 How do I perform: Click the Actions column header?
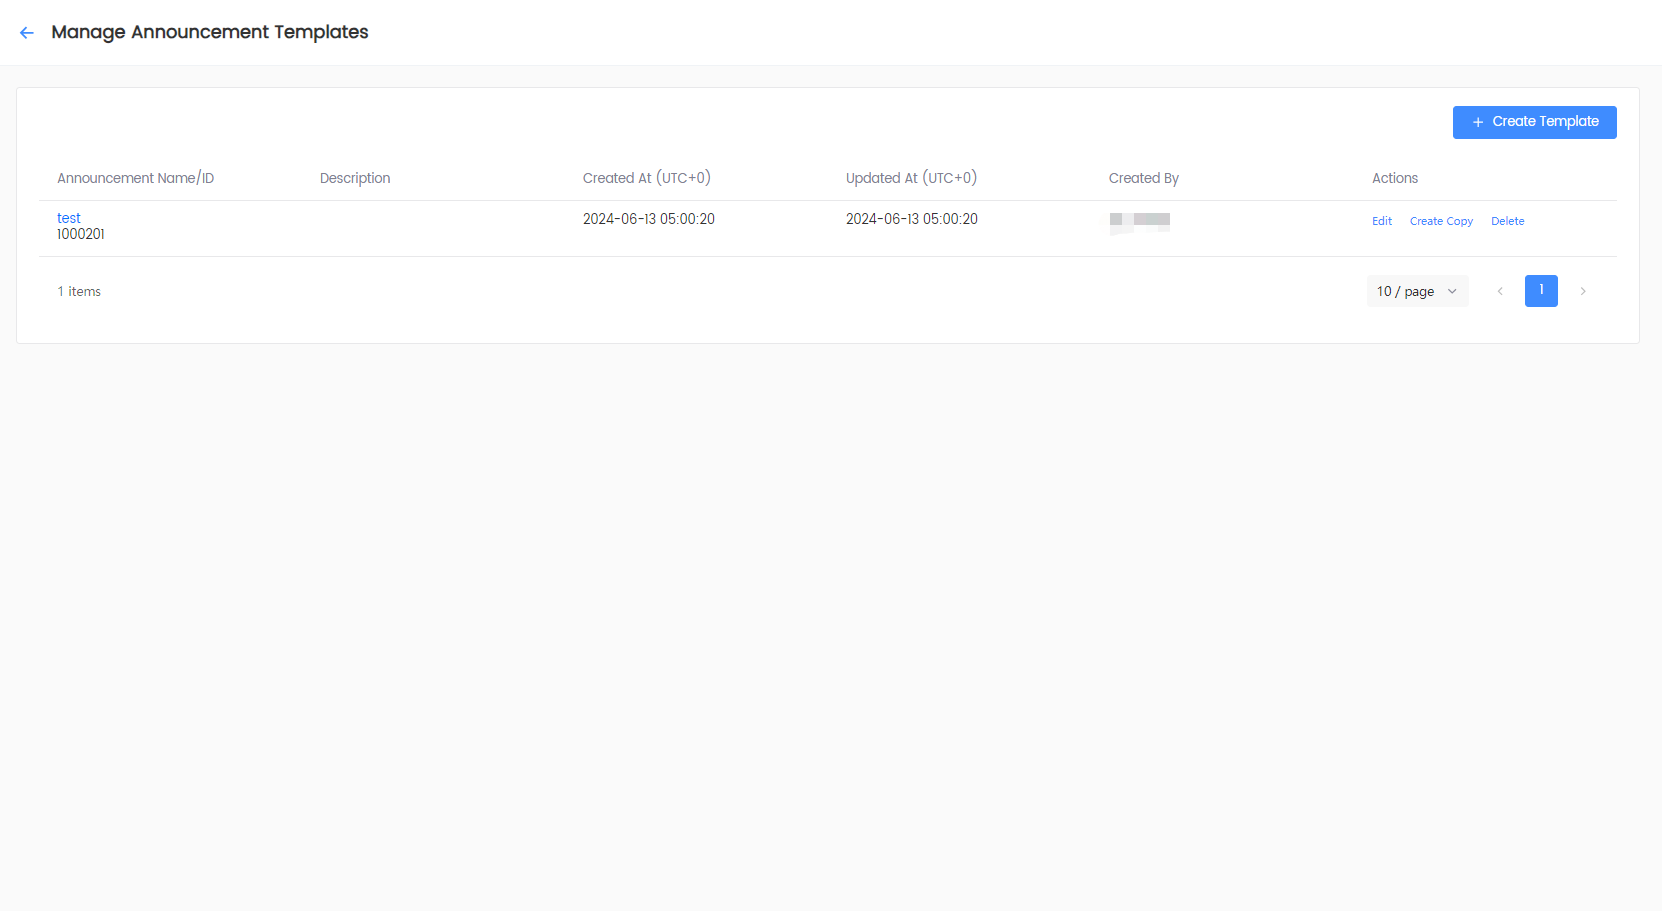point(1394,178)
